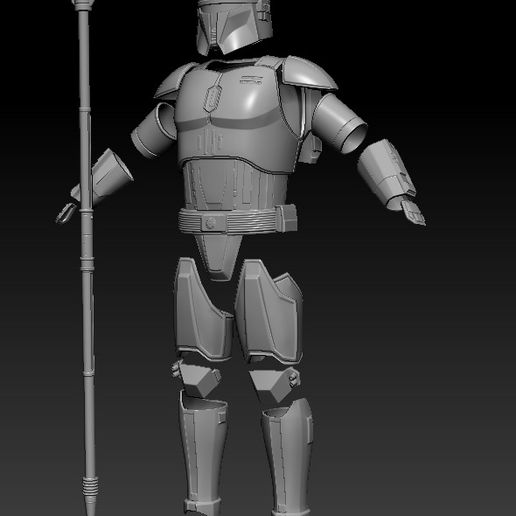Select the pouch attached to the belt

(286, 218)
